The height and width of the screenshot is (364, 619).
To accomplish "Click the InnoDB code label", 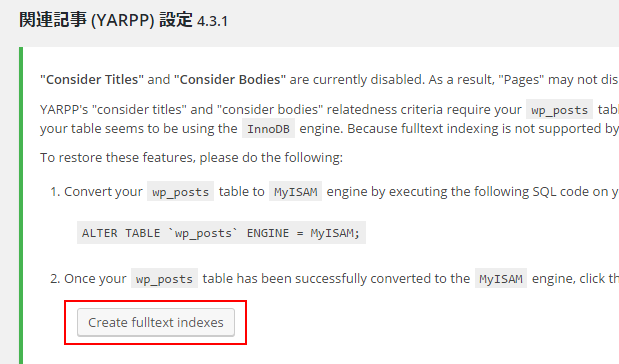I will coord(268,129).
